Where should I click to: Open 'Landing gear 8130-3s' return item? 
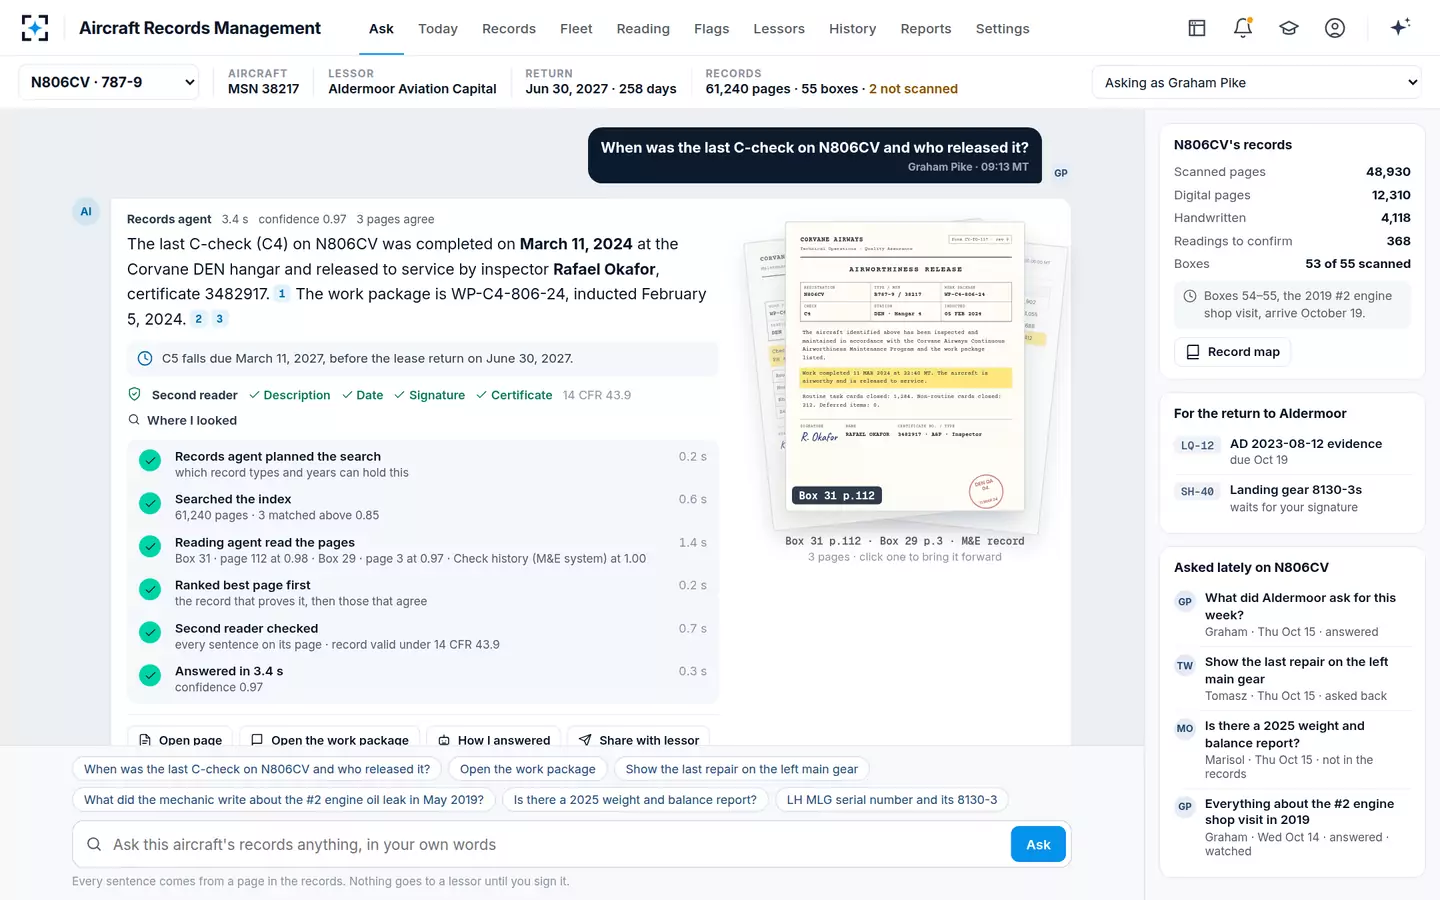tap(1292, 498)
